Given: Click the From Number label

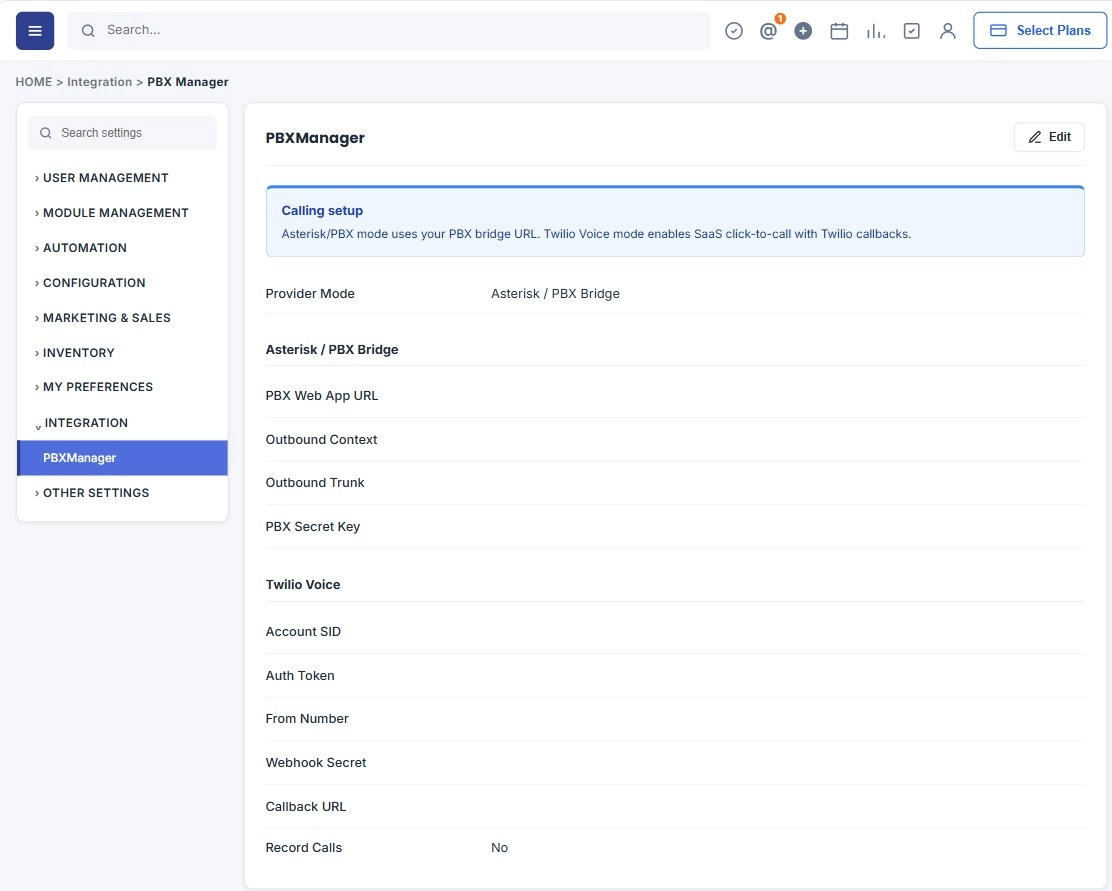Looking at the screenshot, I should click(307, 719).
